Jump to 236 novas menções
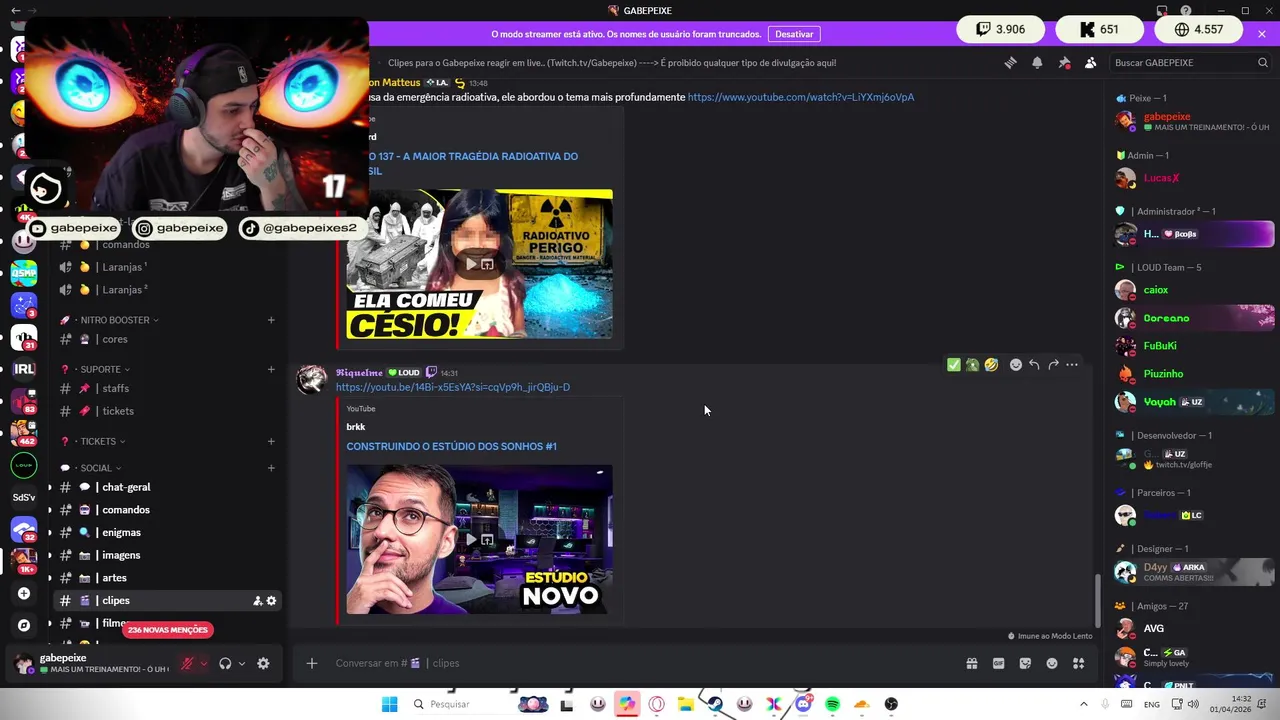The image size is (1280, 720). [168, 630]
